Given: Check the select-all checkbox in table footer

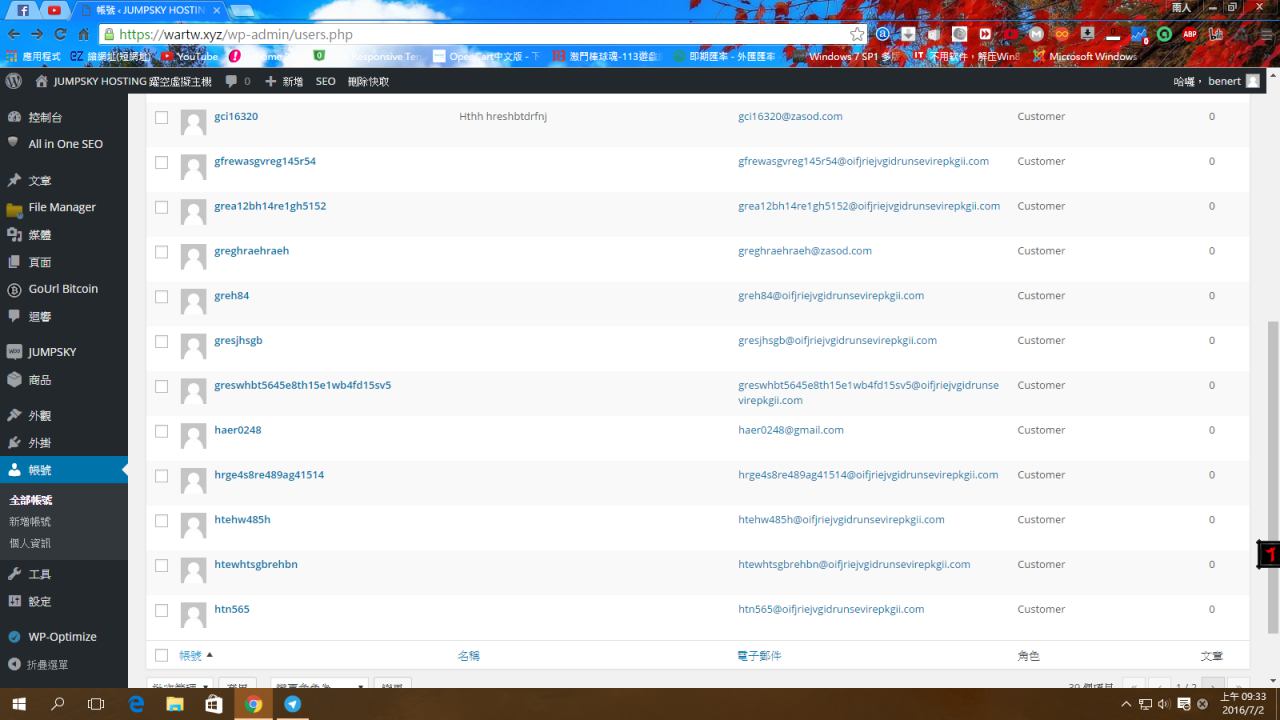Looking at the screenshot, I should click(161, 656).
